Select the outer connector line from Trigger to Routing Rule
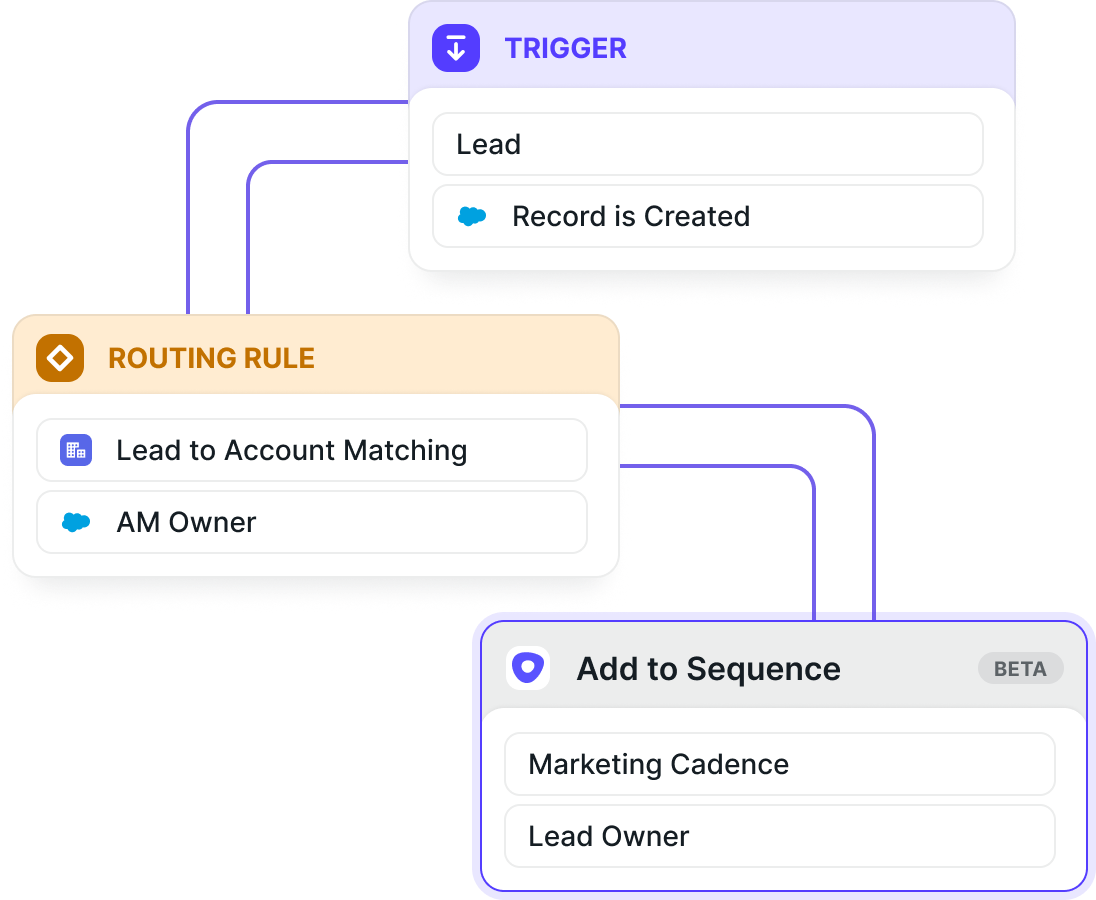The width and height of the screenshot is (1096, 900). pyautogui.click(x=189, y=210)
